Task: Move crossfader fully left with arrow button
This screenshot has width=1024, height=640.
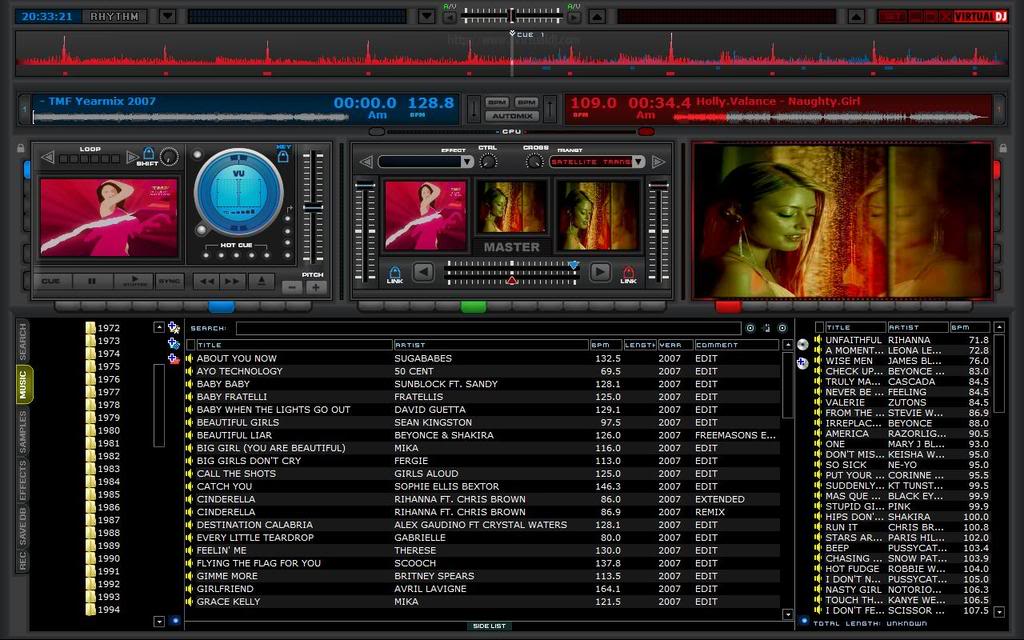Action: [x=423, y=272]
